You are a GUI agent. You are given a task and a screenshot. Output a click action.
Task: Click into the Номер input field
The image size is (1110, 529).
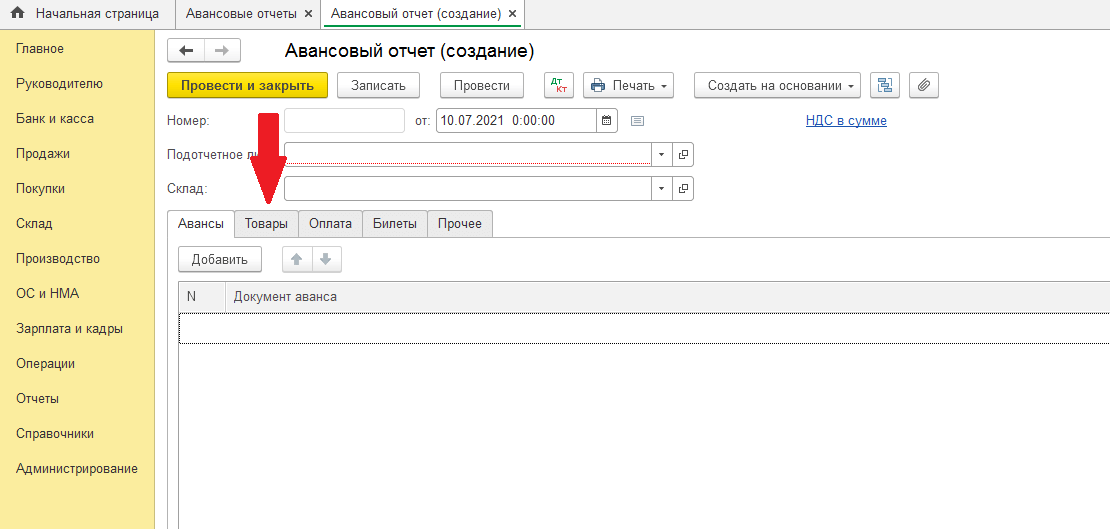(344, 121)
